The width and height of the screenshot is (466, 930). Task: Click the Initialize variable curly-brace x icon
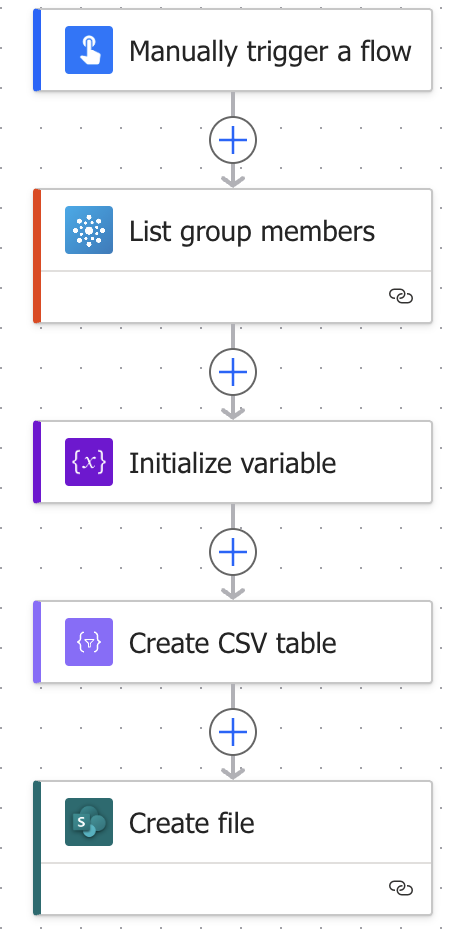[x=89, y=462]
